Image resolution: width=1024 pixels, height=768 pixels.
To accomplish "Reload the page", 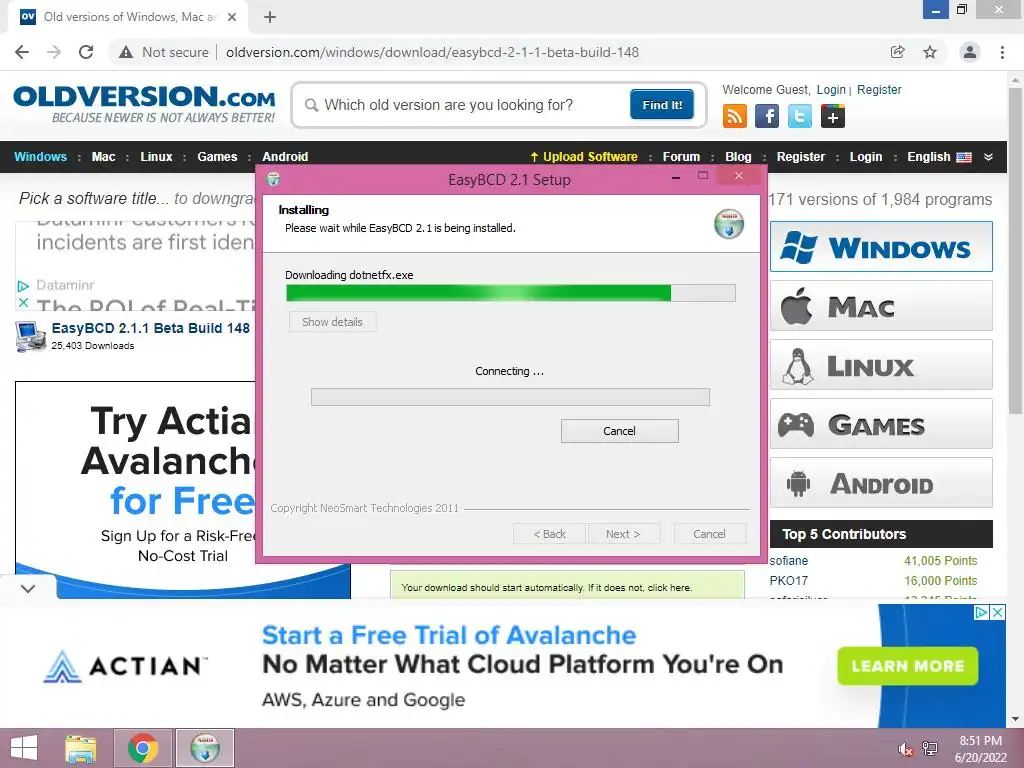I will click(x=86, y=52).
